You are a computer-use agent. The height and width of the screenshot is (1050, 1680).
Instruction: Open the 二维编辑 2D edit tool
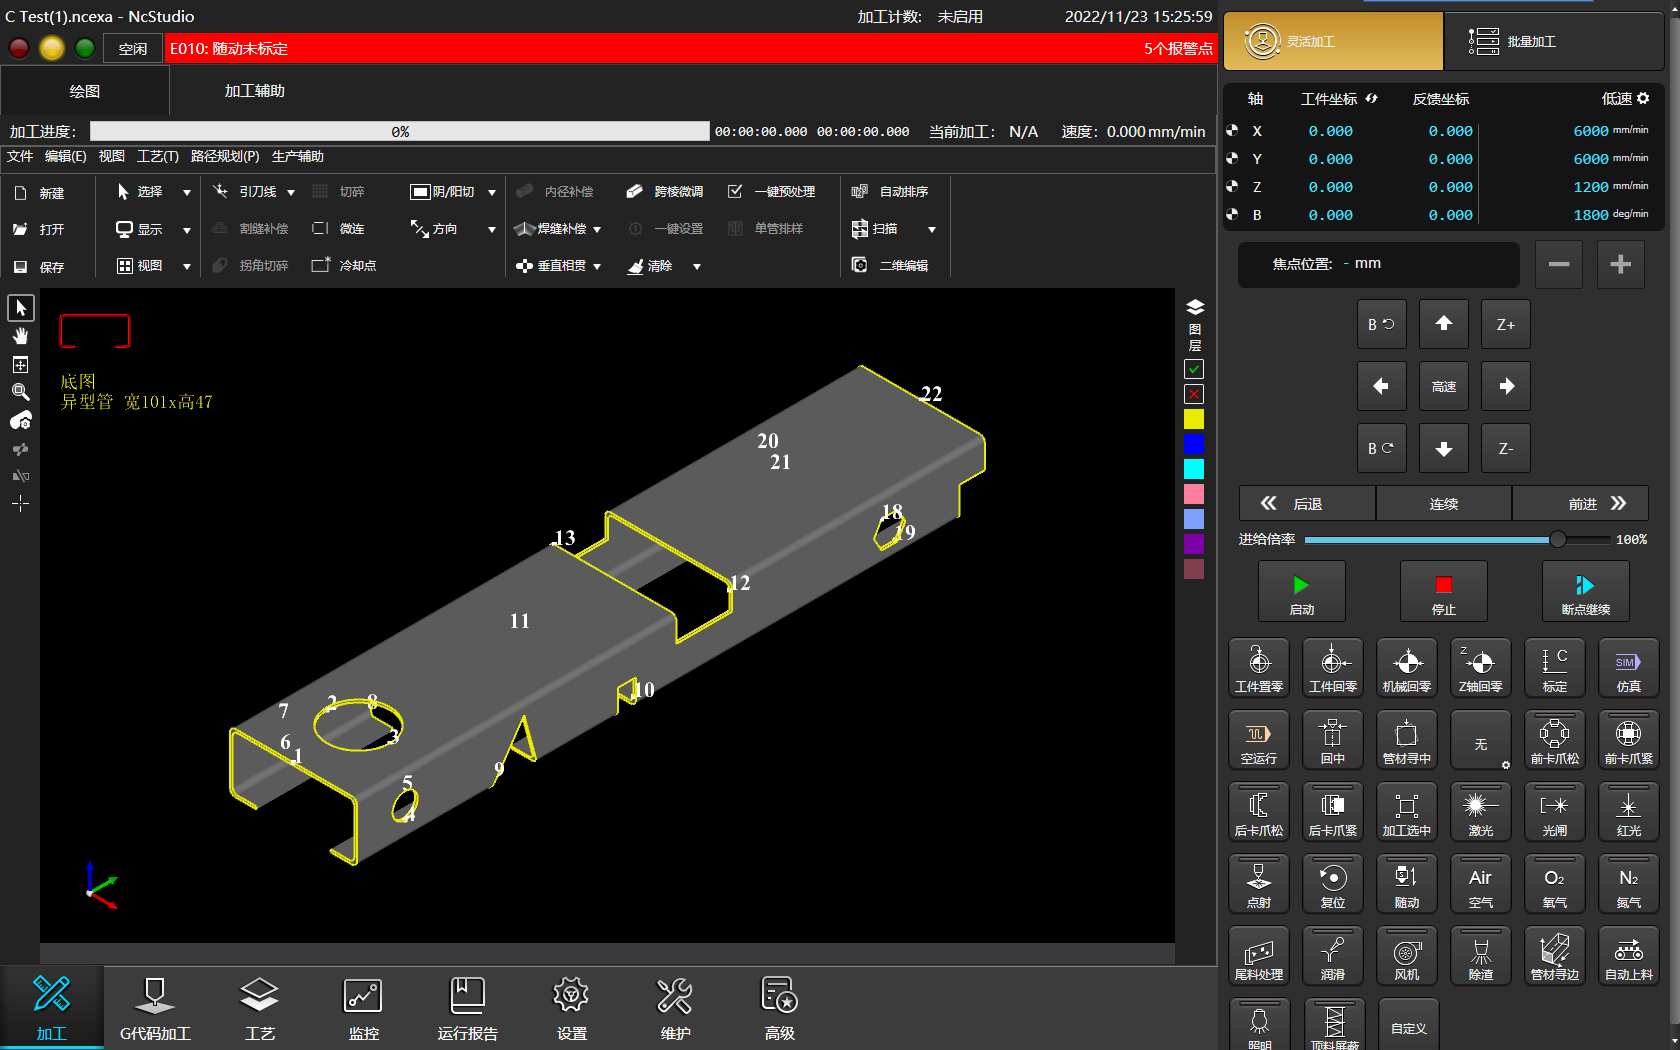click(891, 265)
